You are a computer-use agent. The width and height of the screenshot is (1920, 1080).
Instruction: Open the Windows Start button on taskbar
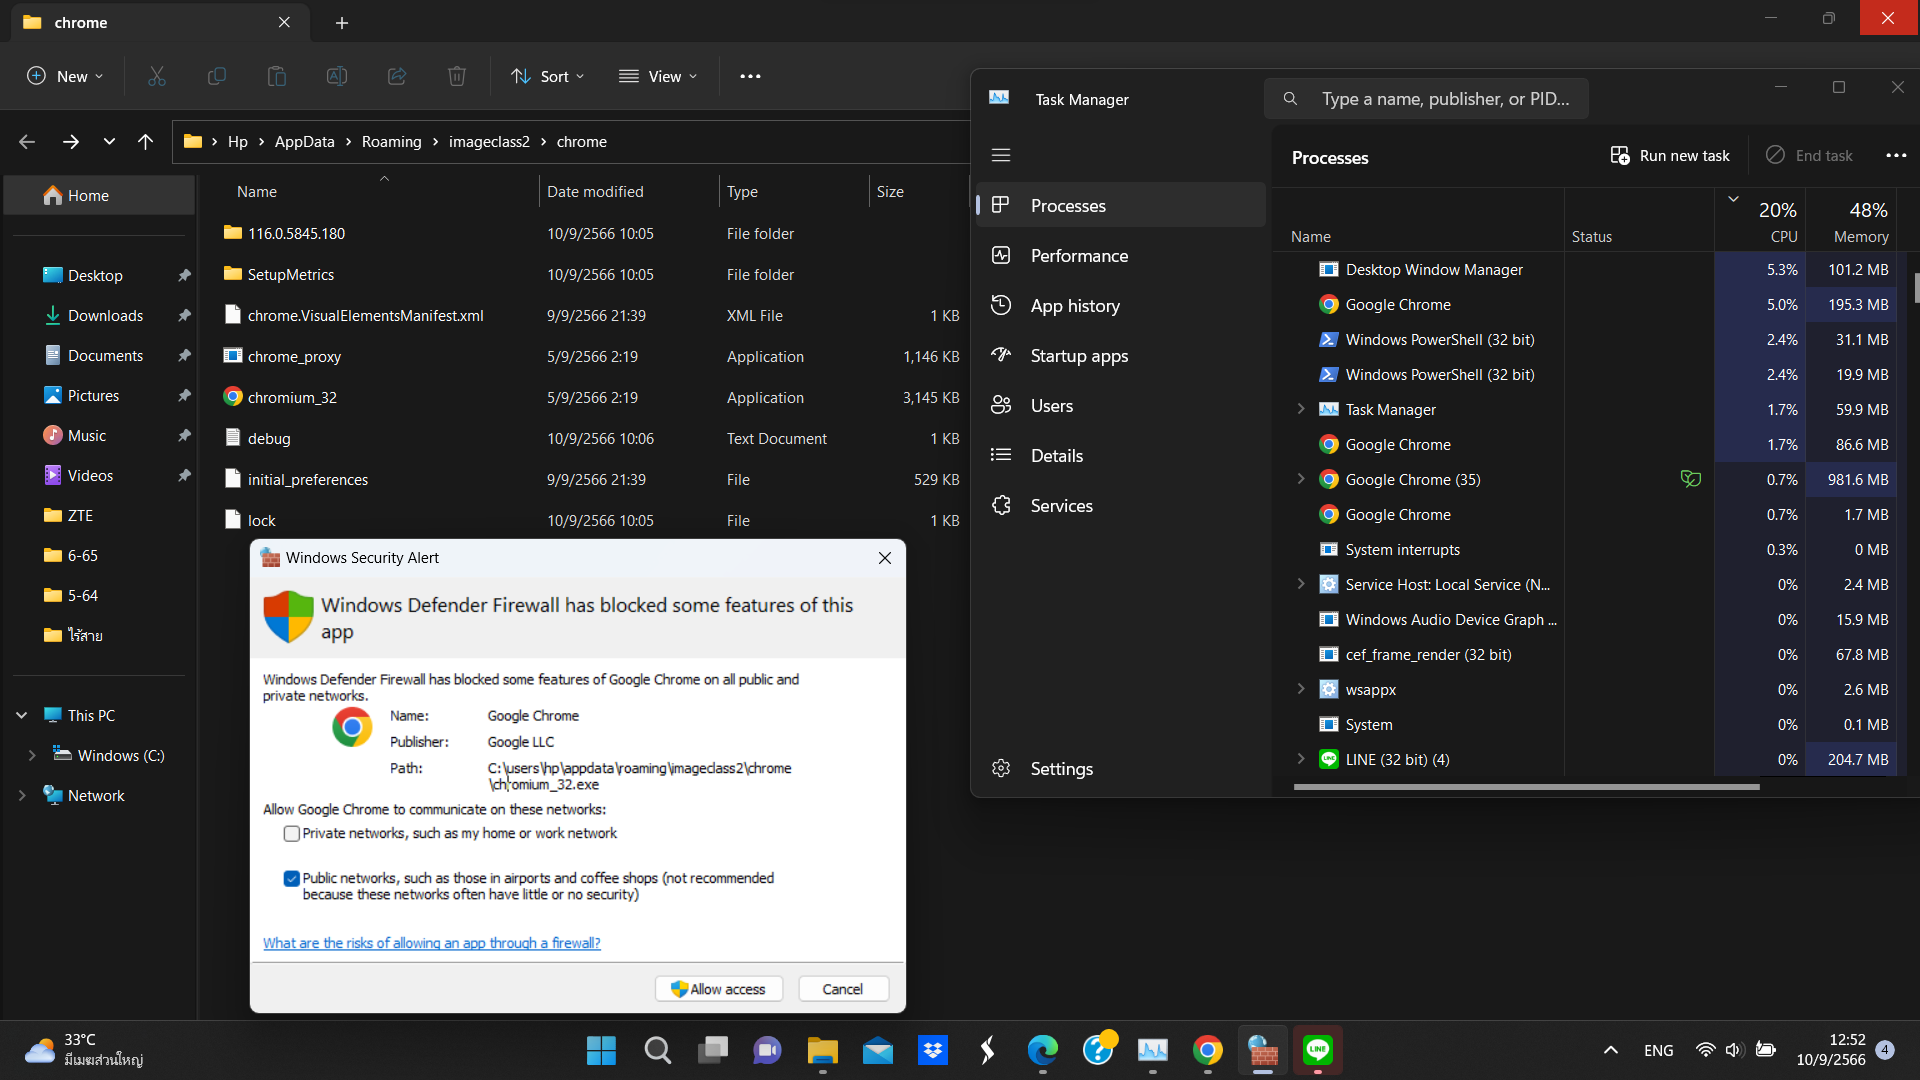tap(601, 1050)
